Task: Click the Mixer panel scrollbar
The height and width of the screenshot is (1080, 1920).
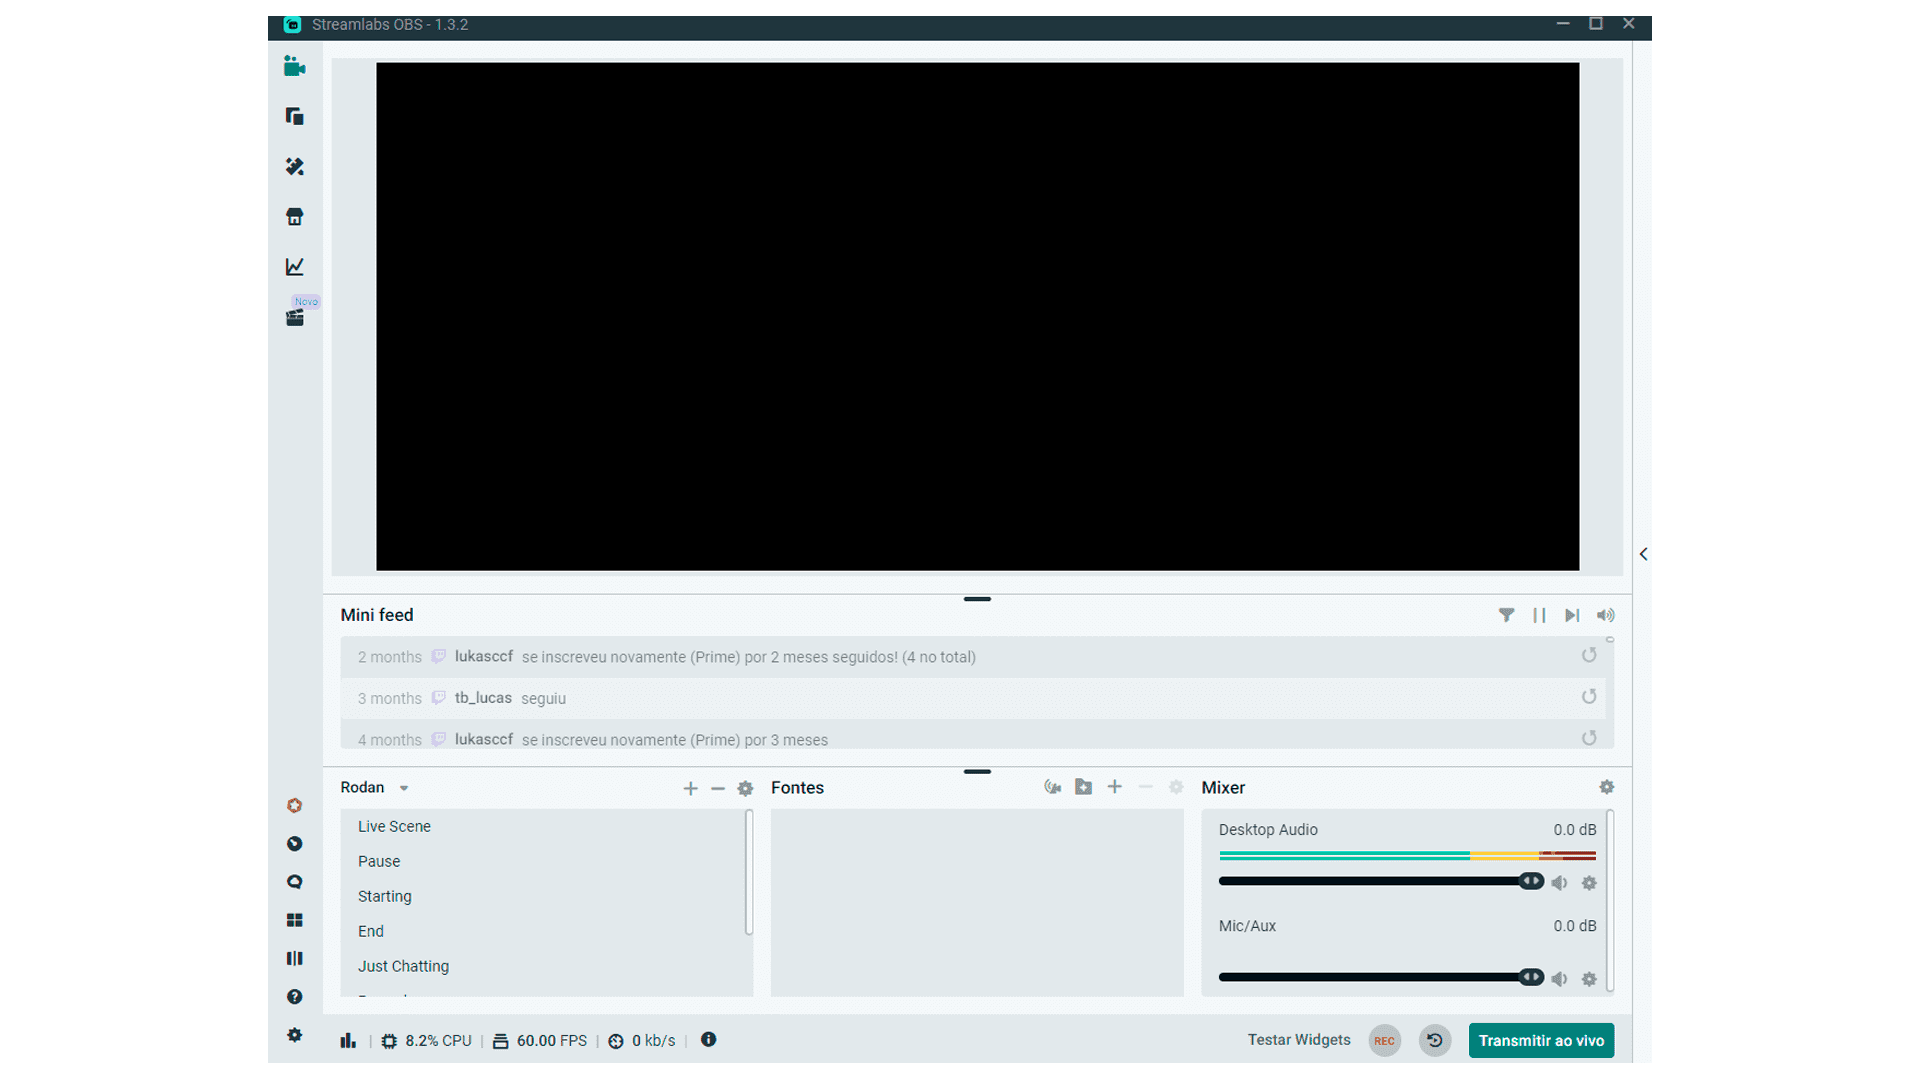Action: tap(1610, 900)
